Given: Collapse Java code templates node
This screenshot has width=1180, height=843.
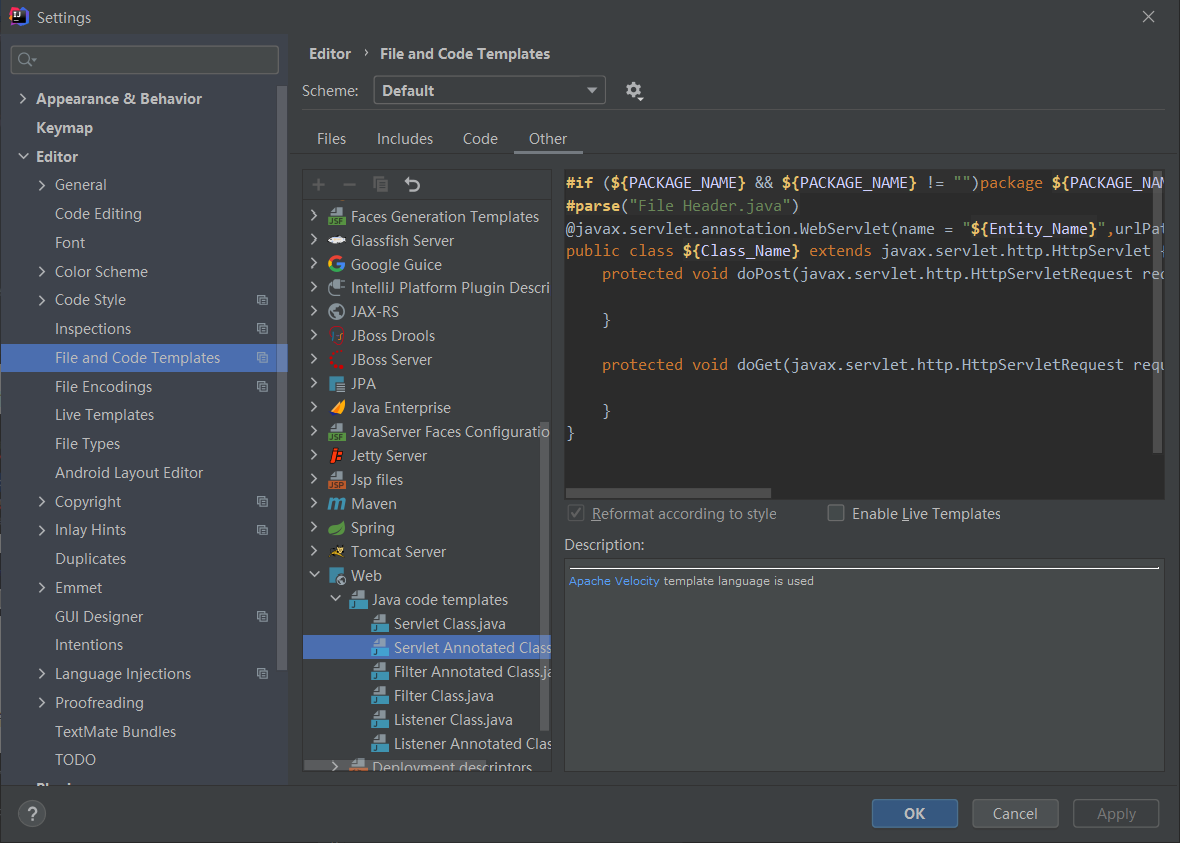Looking at the screenshot, I should pos(336,599).
